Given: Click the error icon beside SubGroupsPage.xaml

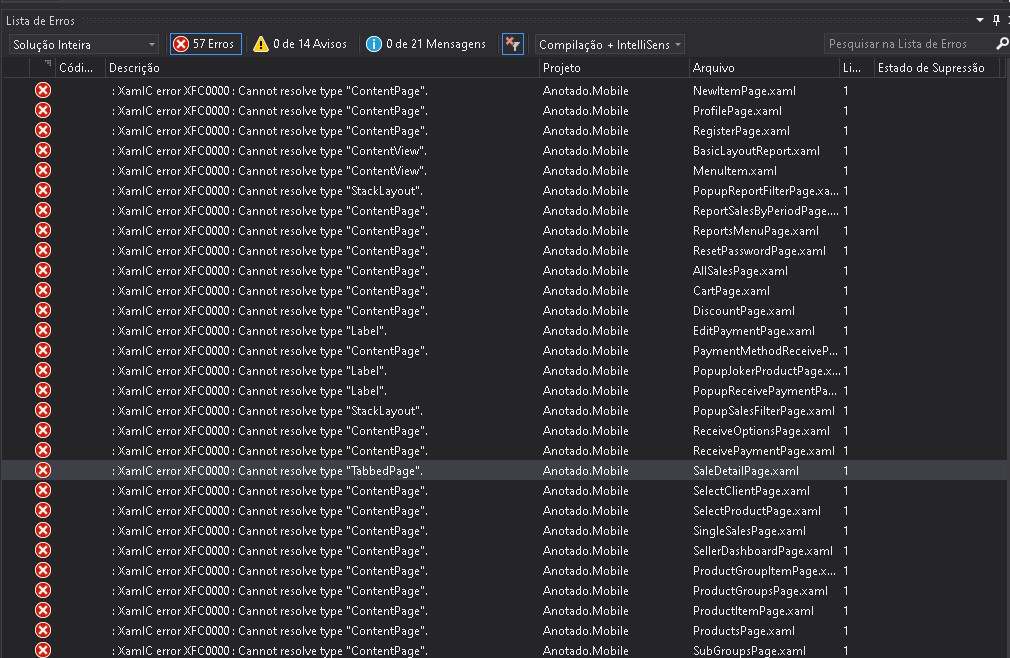Looking at the screenshot, I should click(x=42, y=650).
